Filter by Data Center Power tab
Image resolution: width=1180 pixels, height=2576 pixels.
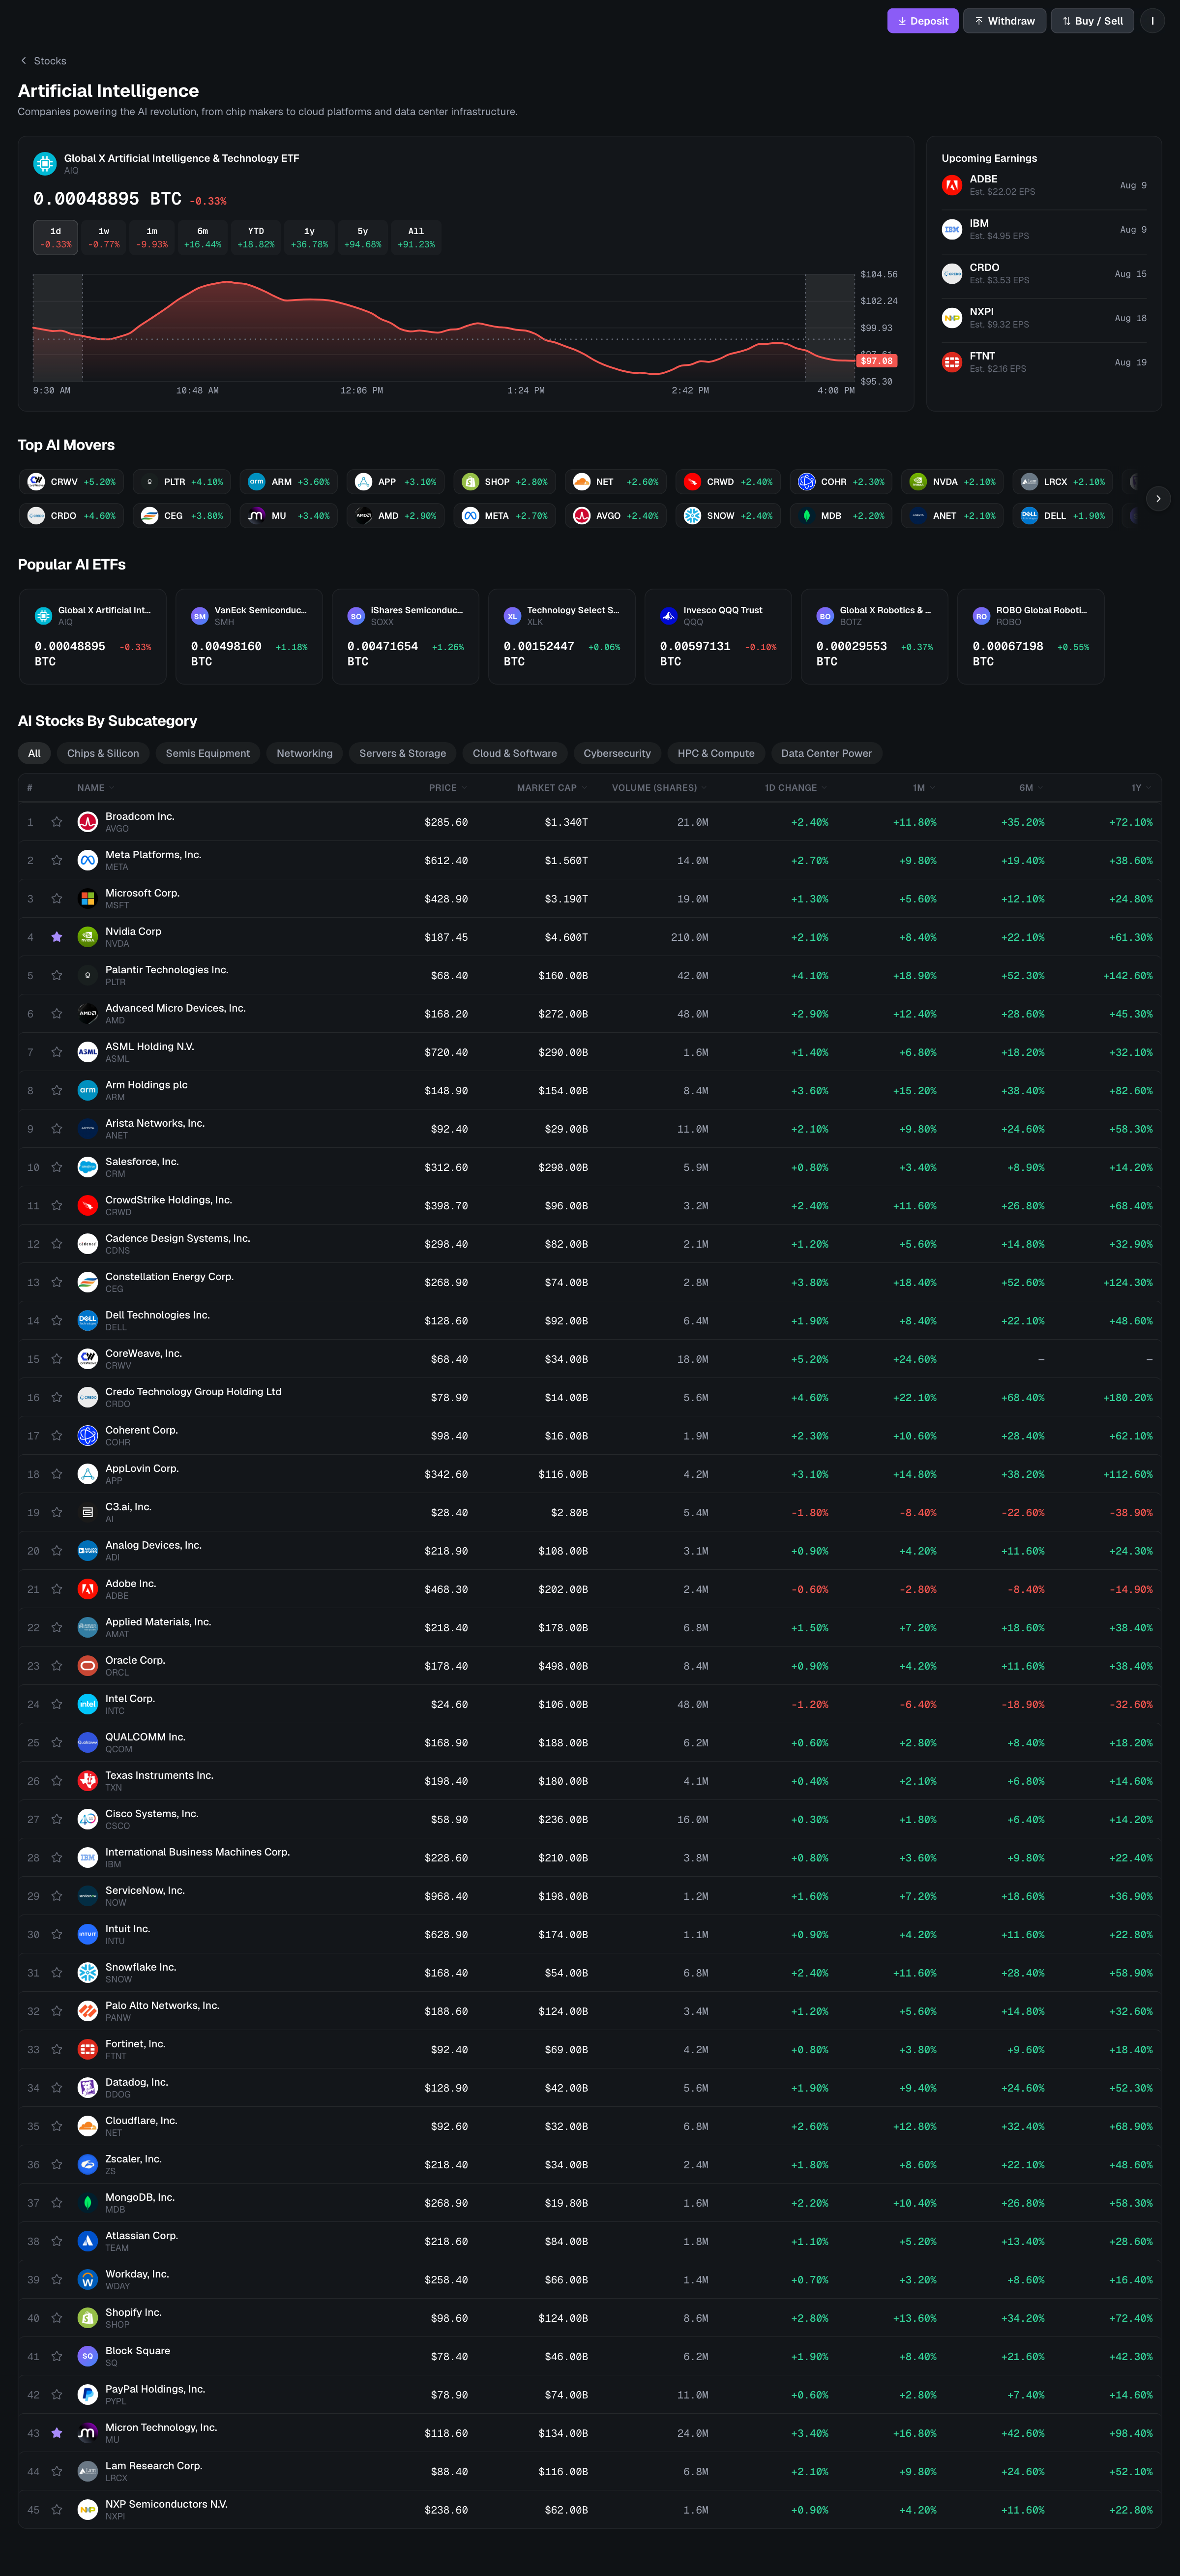826,753
